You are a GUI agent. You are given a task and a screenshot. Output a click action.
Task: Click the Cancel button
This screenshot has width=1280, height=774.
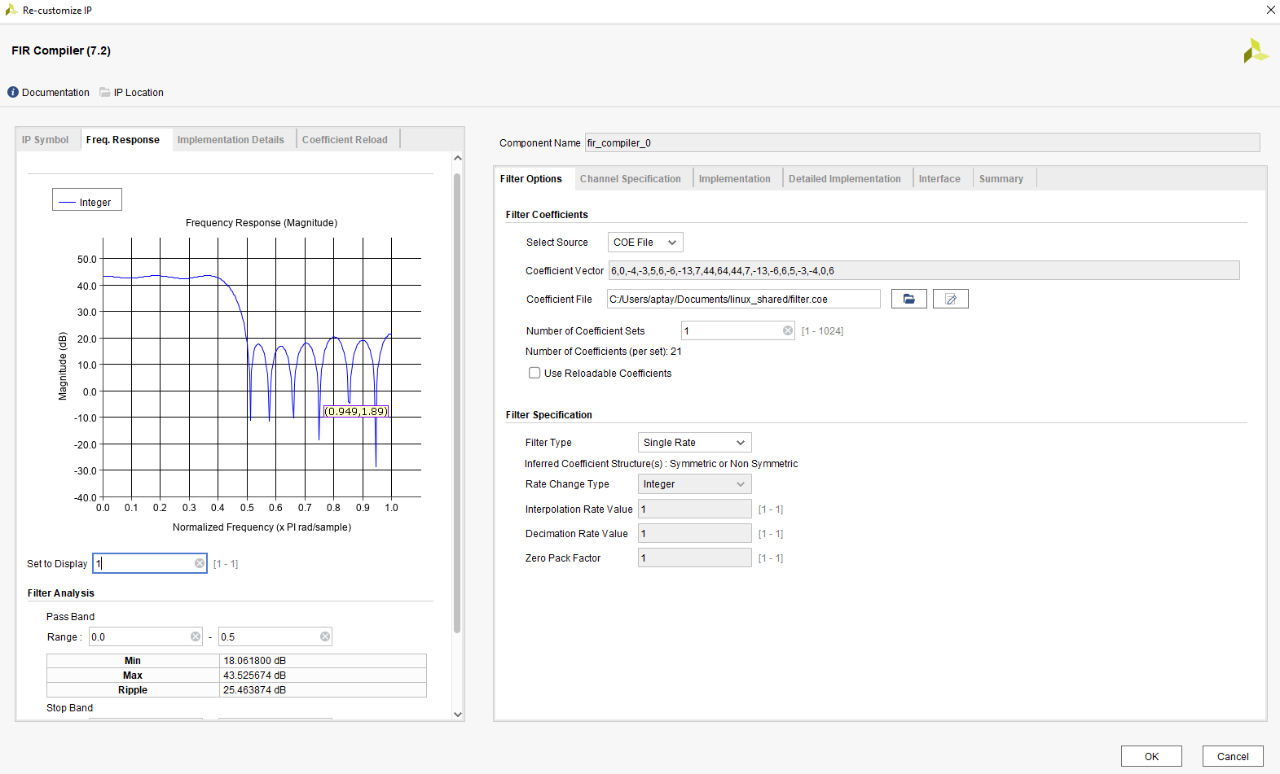pyautogui.click(x=1233, y=756)
